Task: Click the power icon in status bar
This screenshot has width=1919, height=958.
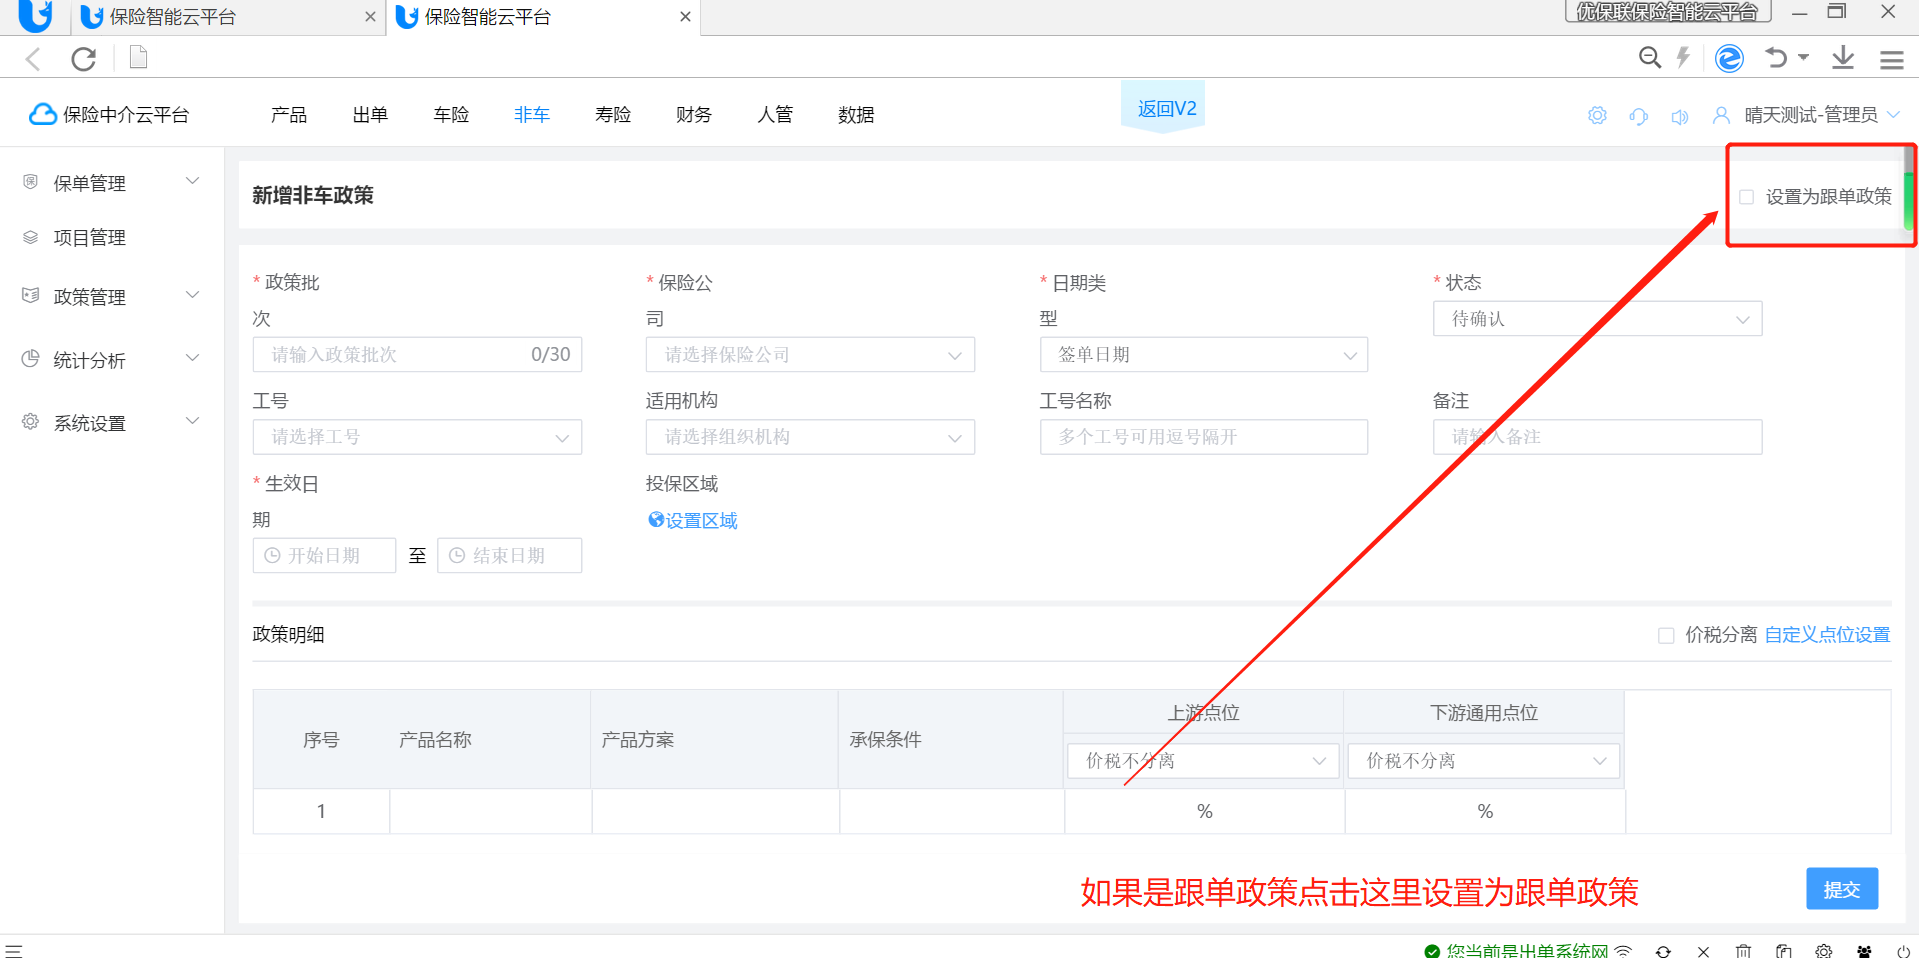Action: (x=1903, y=951)
